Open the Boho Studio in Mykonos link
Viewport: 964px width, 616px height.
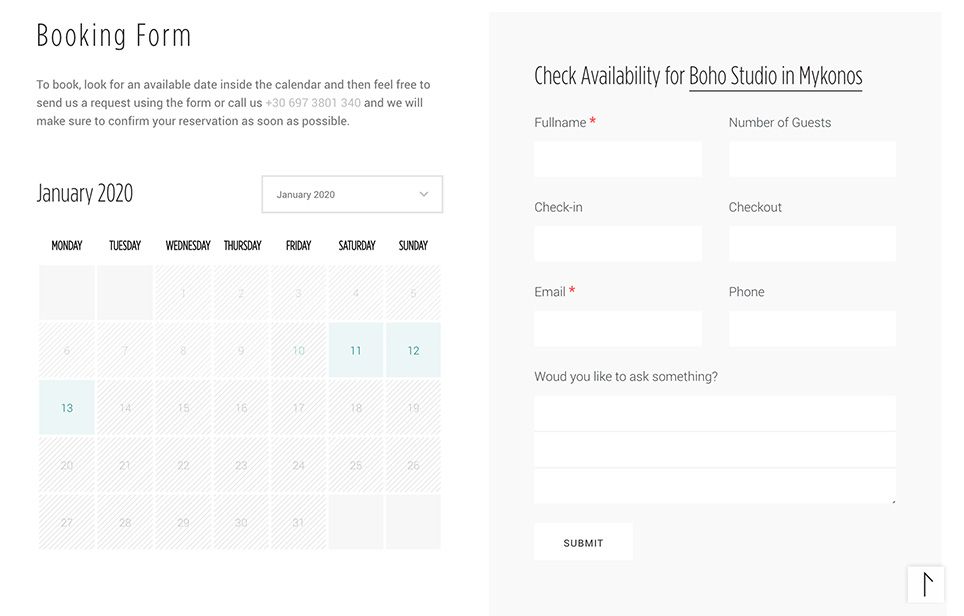point(775,76)
